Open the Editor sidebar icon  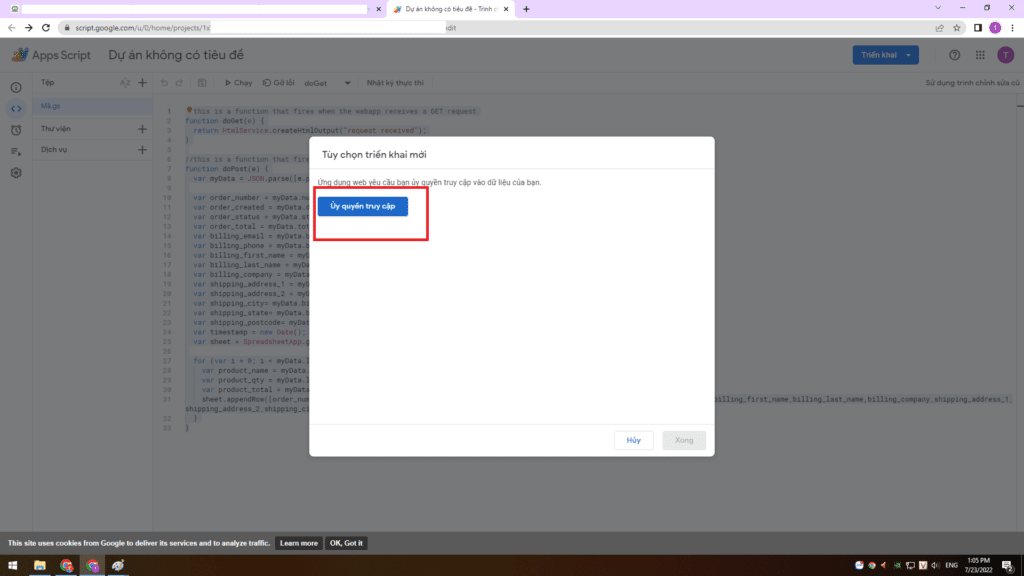(x=16, y=109)
